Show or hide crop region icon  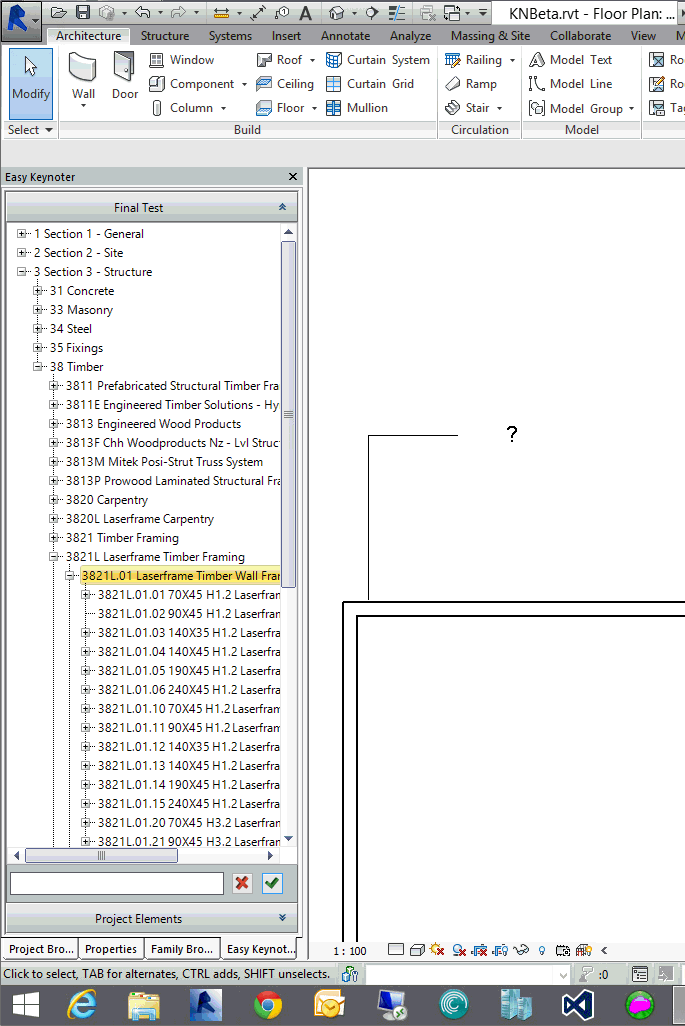point(501,949)
